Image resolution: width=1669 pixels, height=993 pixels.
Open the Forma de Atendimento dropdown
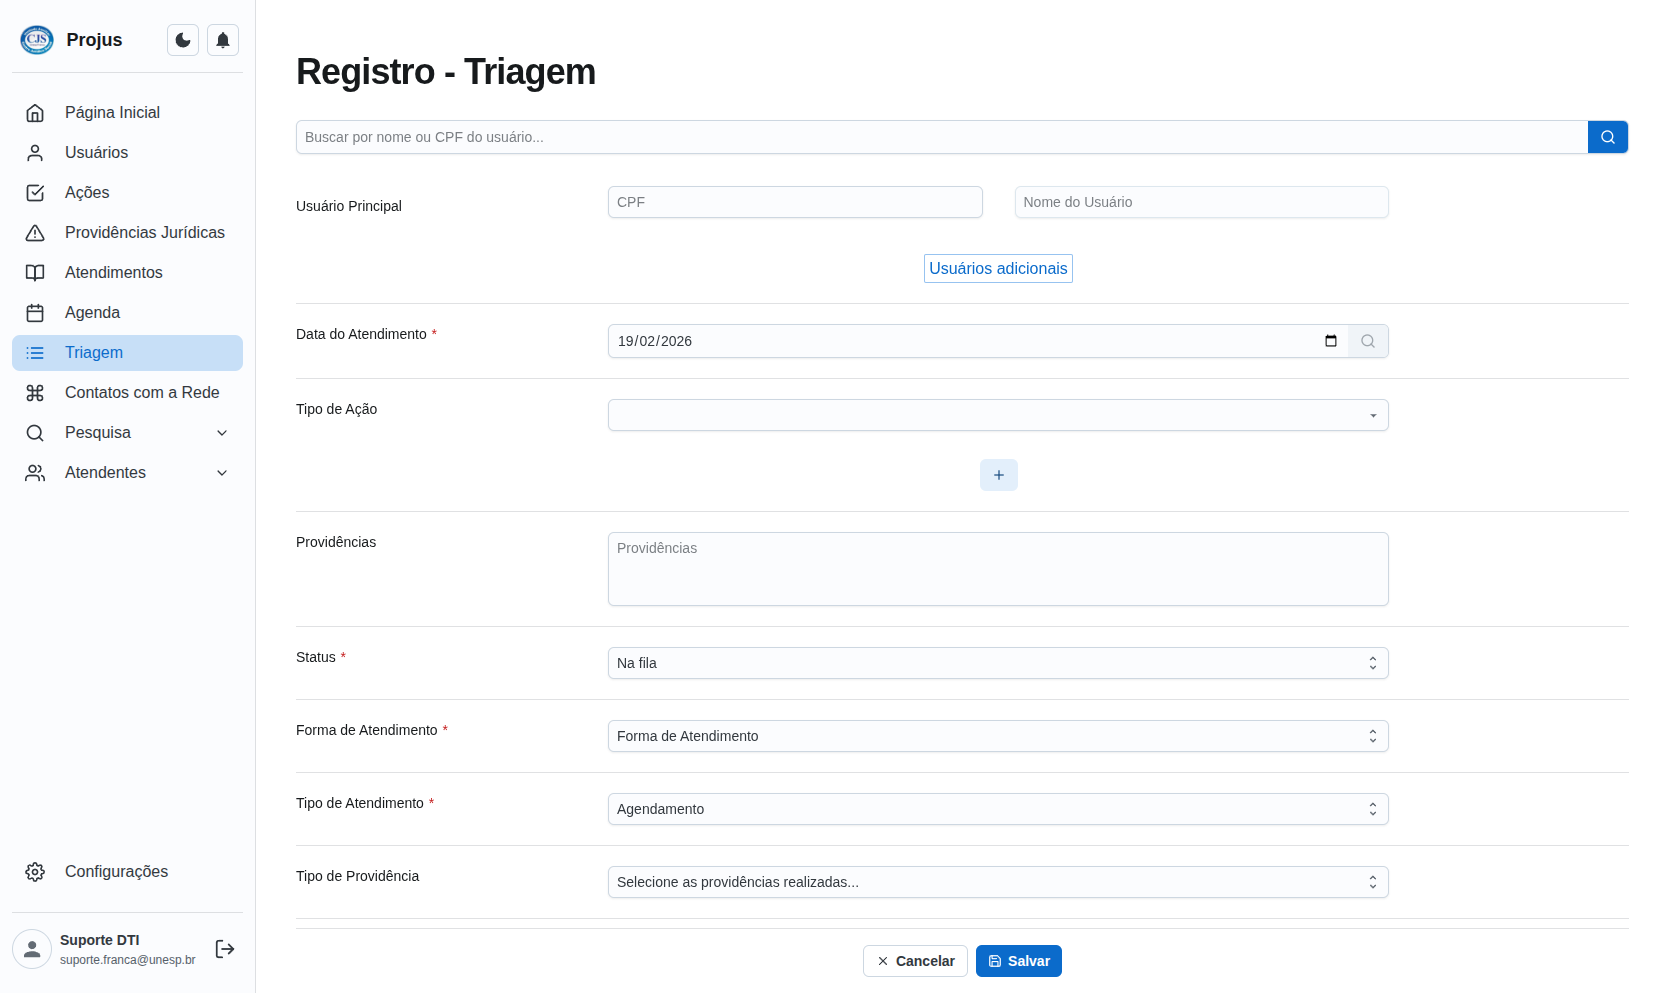[997, 736]
